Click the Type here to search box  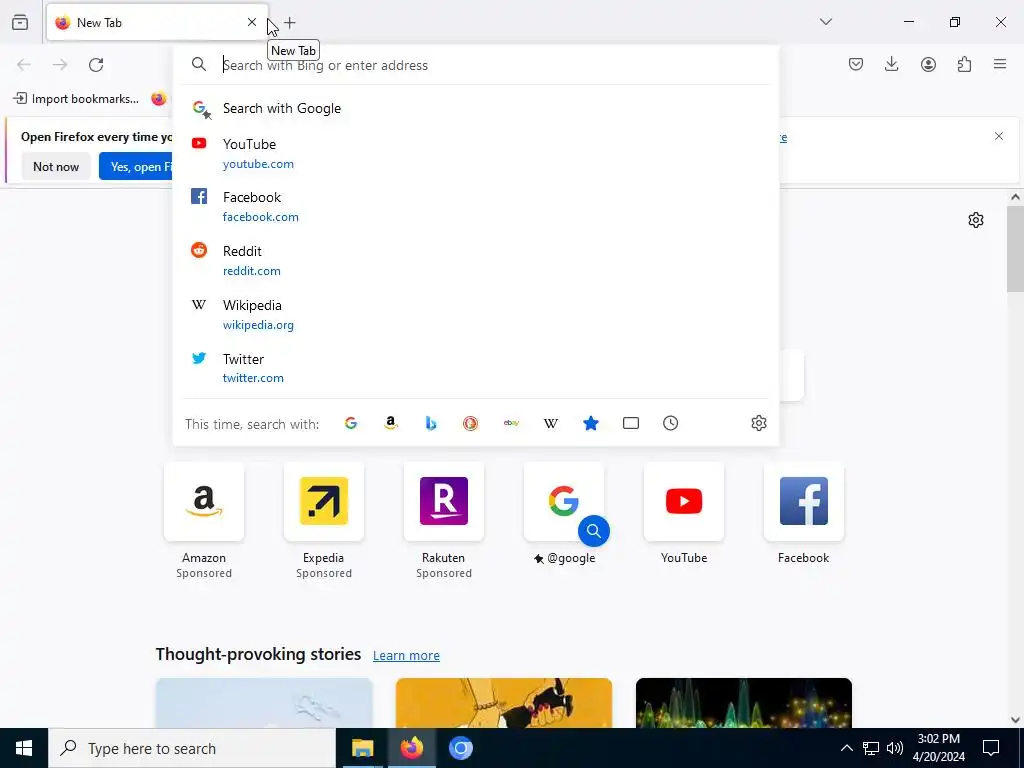(192, 748)
